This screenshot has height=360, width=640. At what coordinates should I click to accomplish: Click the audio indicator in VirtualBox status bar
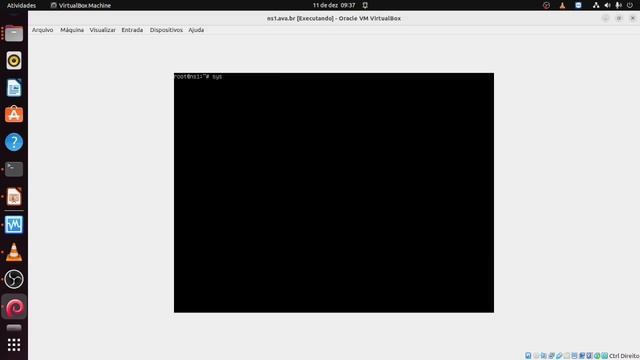pyautogui.click(x=544, y=356)
